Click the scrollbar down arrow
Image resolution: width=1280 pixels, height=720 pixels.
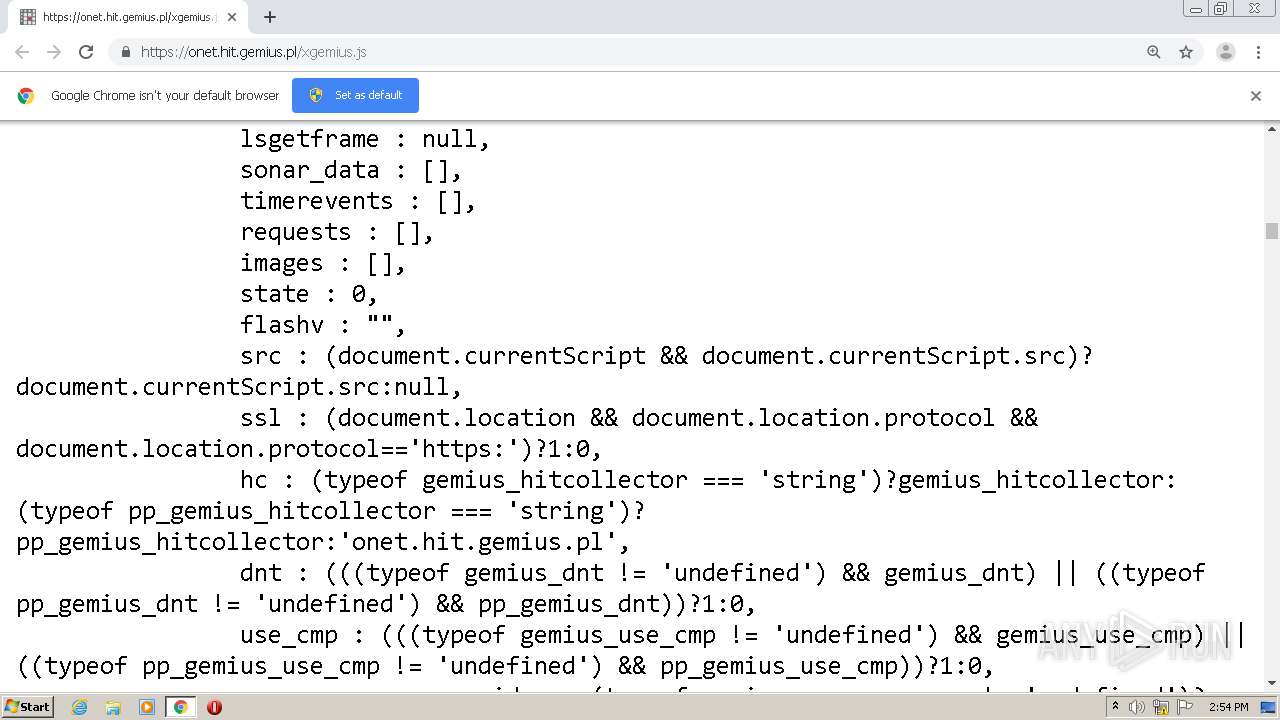[1272, 683]
